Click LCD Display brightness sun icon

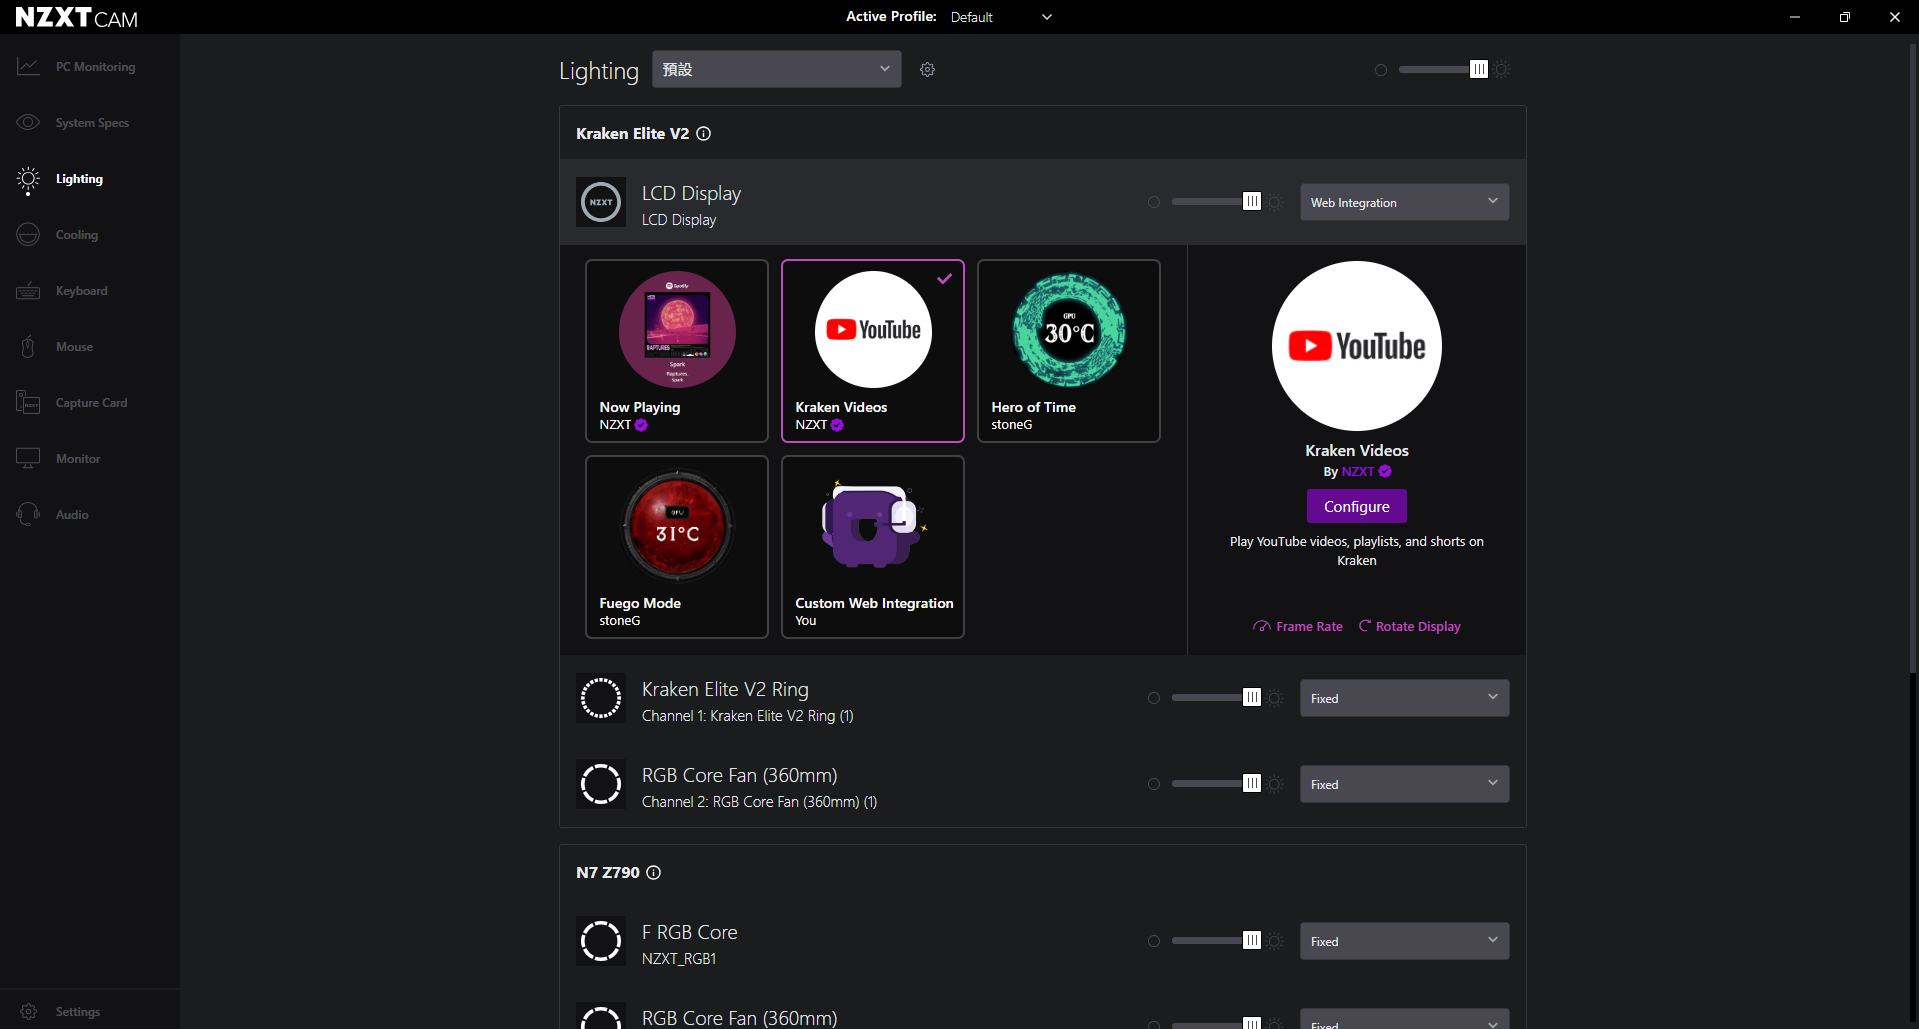1275,202
